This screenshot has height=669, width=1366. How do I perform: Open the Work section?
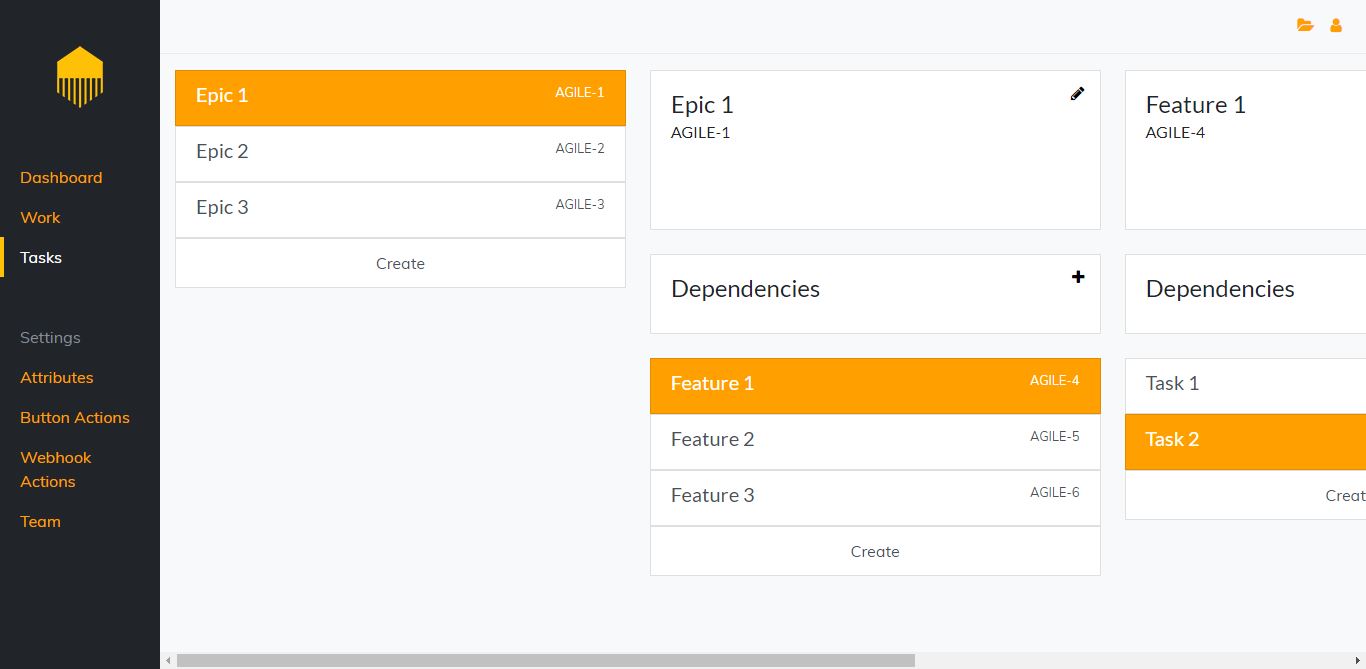(x=40, y=217)
